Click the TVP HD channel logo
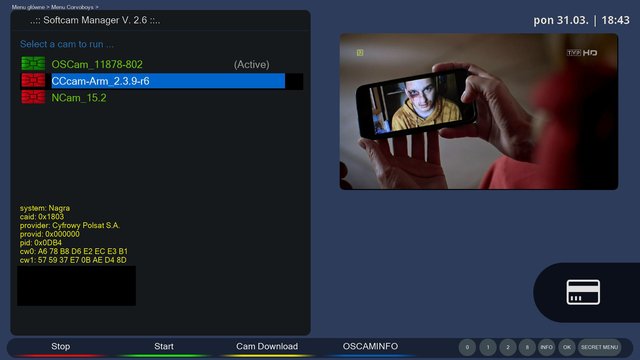640x360 pixels. 582,53
